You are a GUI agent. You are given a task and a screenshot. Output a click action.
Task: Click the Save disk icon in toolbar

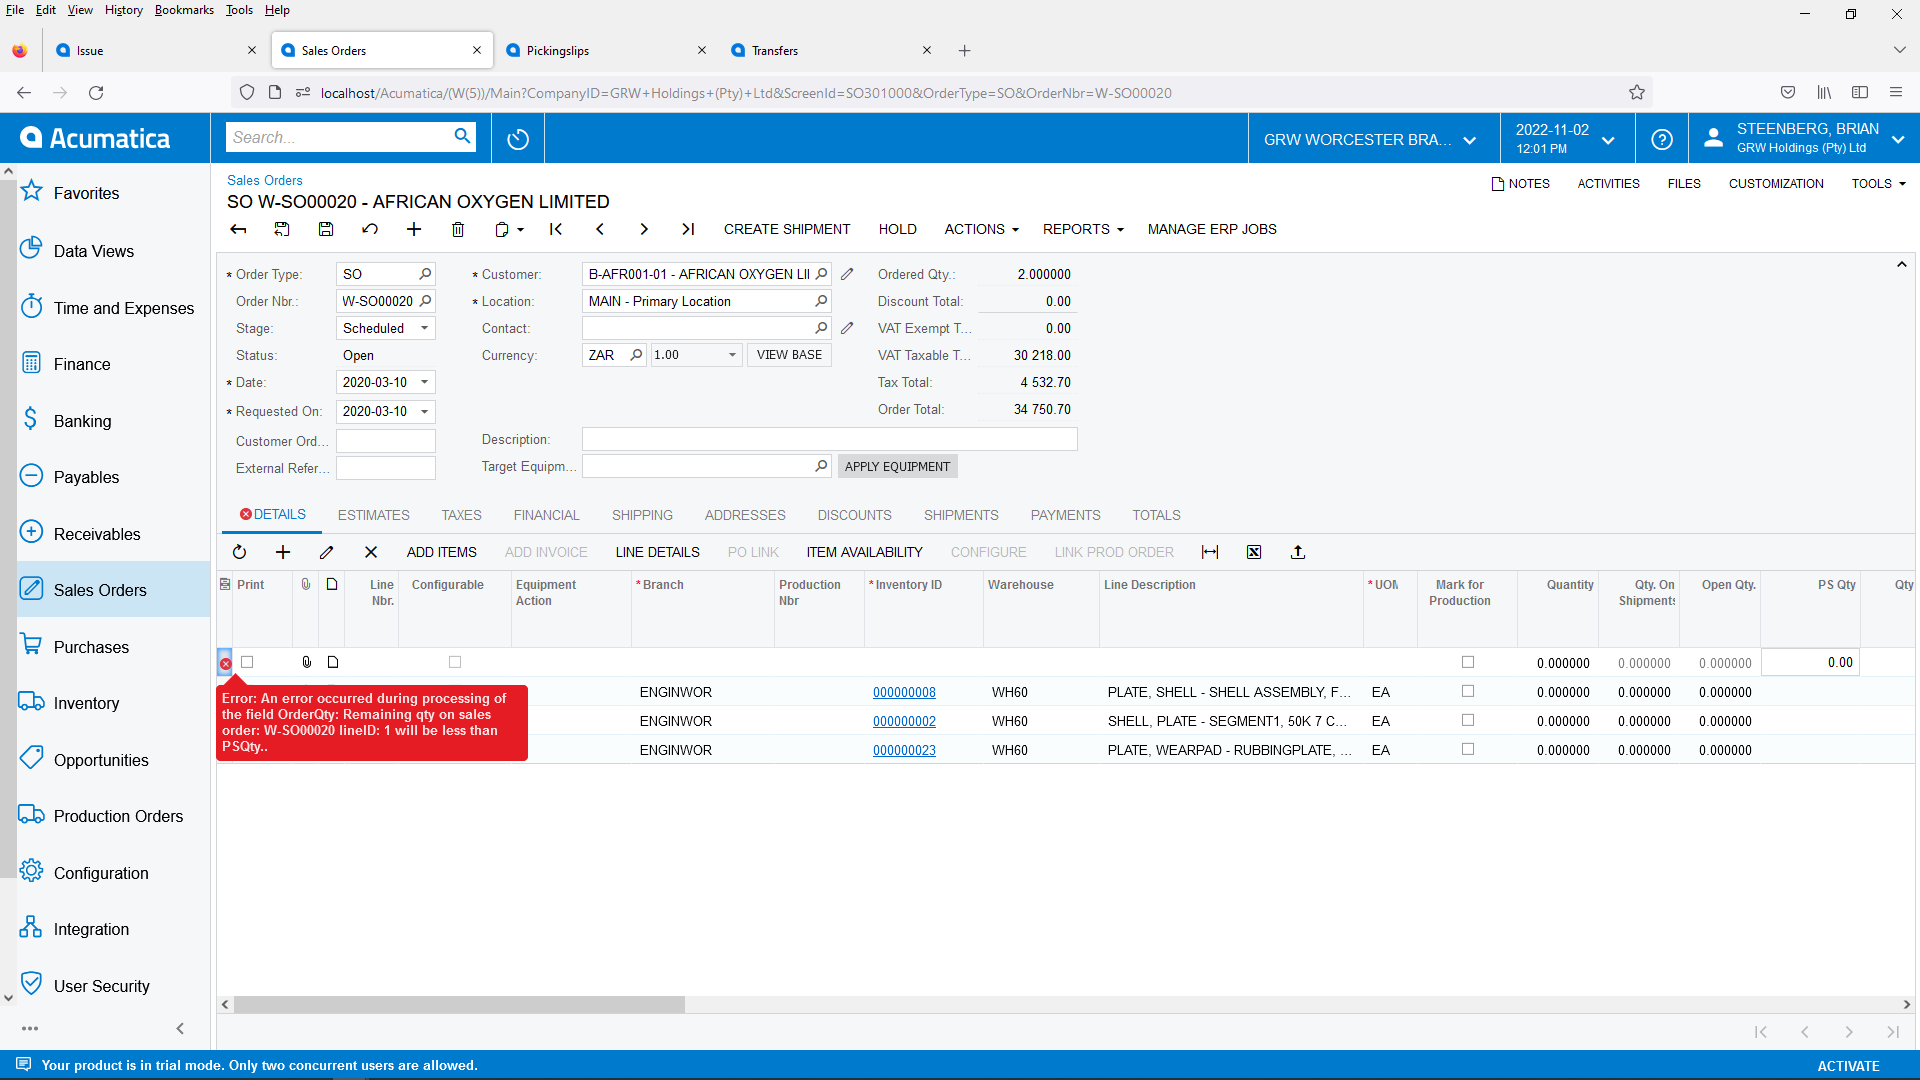point(326,229)
